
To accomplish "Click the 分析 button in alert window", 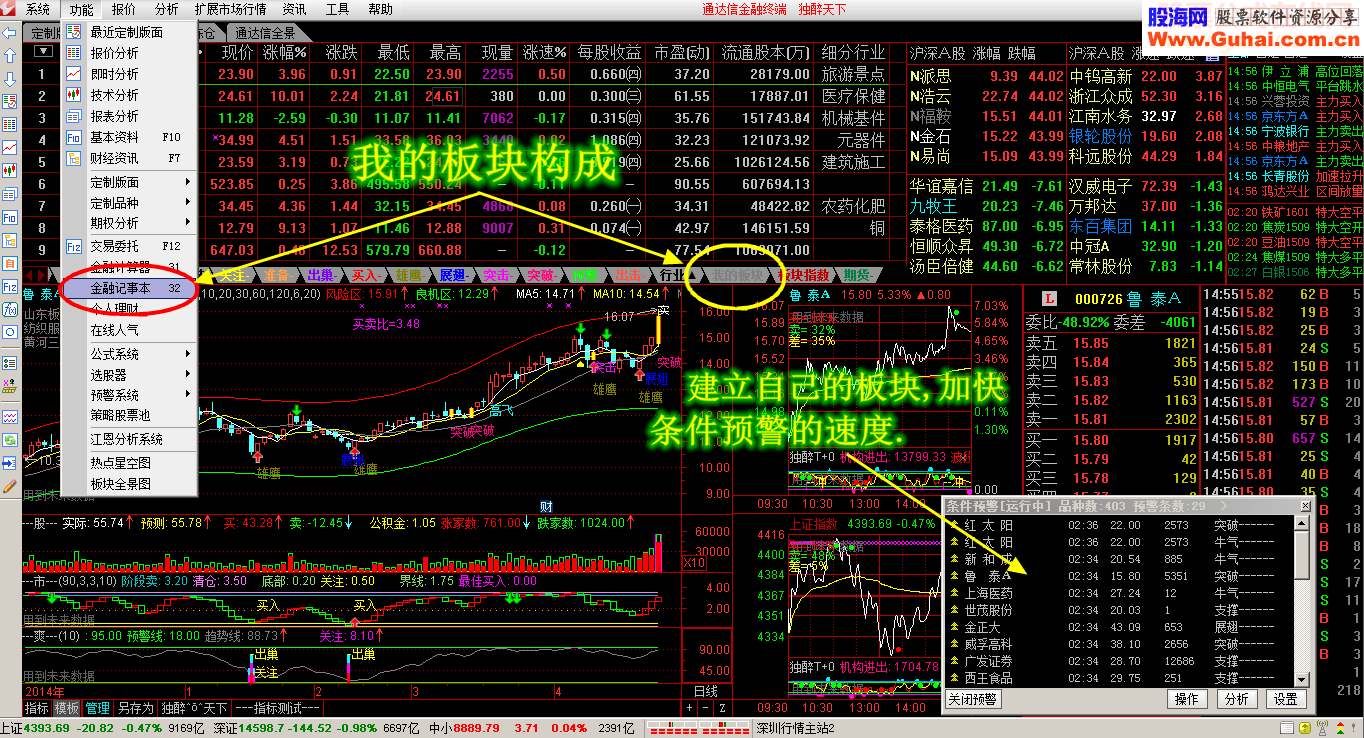I will [x=1236, y=699].
